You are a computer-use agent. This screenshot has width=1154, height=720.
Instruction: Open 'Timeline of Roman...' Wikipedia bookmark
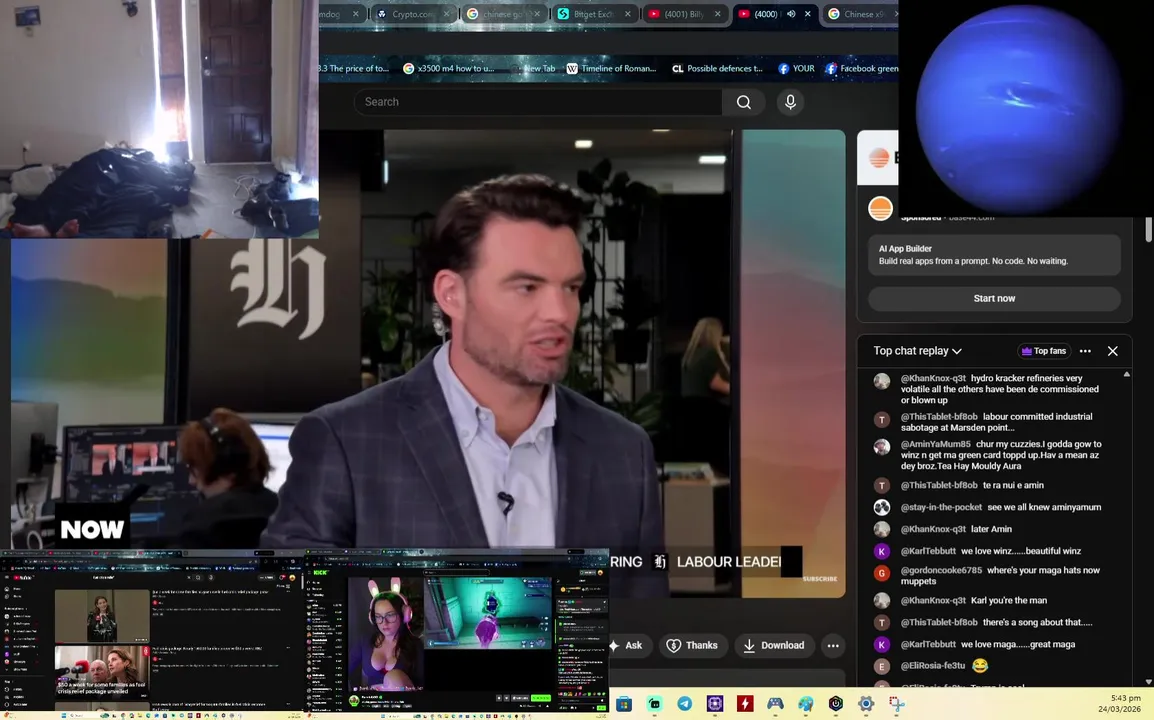(x=611, y=68)
